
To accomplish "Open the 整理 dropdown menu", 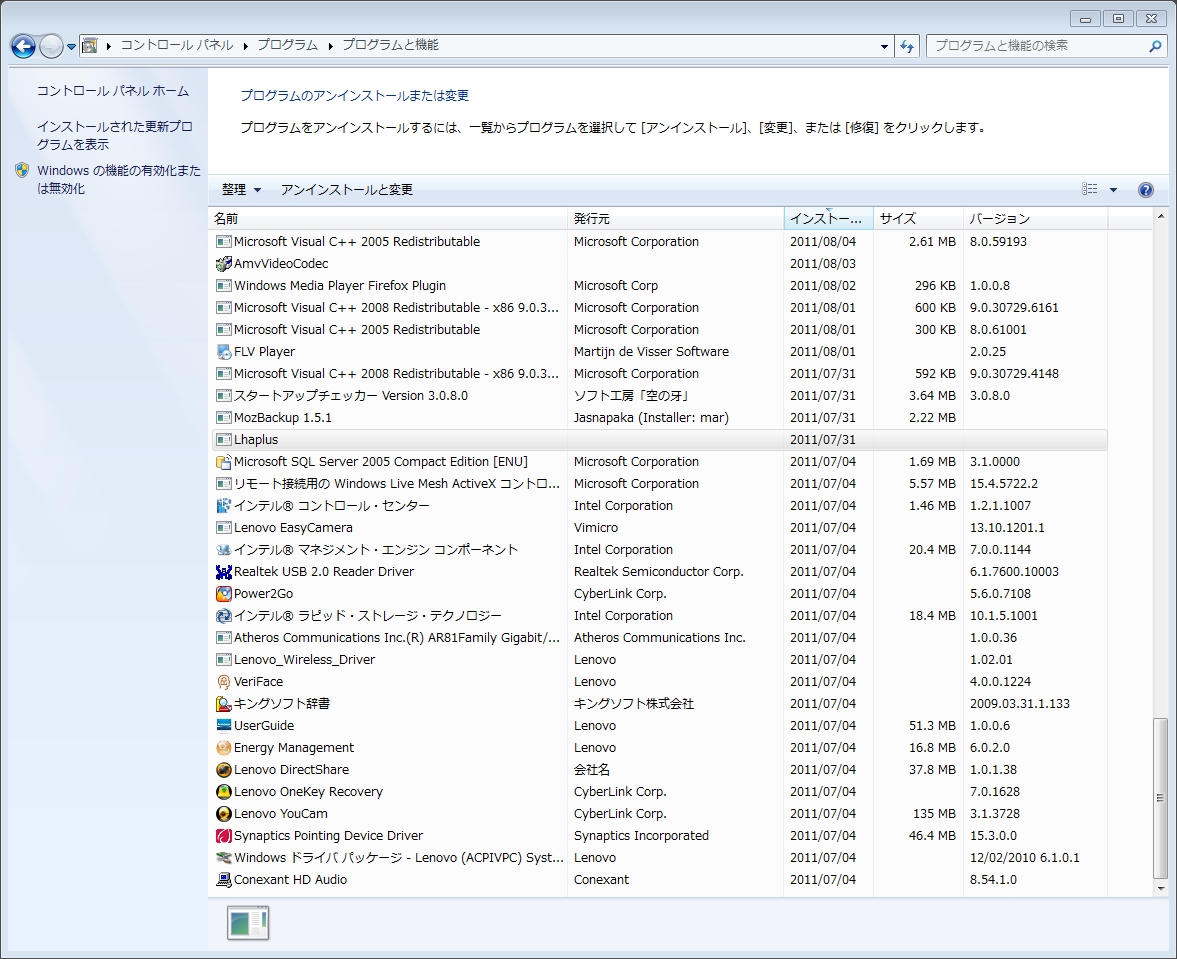I will click(241, 190).
